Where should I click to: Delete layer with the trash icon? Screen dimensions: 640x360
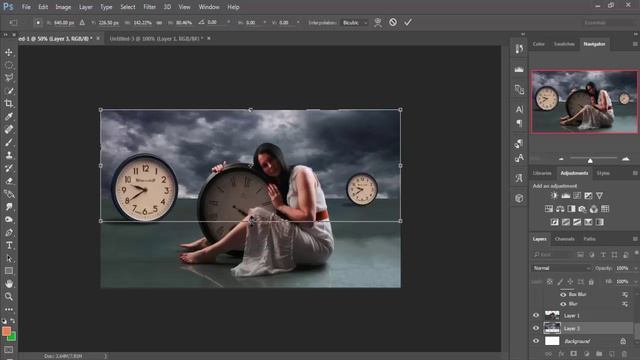click(x=624, y=353)
